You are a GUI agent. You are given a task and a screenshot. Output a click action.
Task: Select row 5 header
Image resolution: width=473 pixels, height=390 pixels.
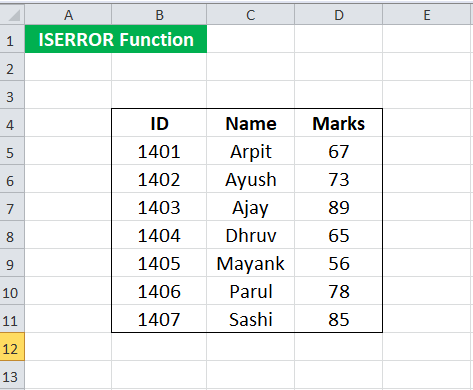tap(12, 151)
